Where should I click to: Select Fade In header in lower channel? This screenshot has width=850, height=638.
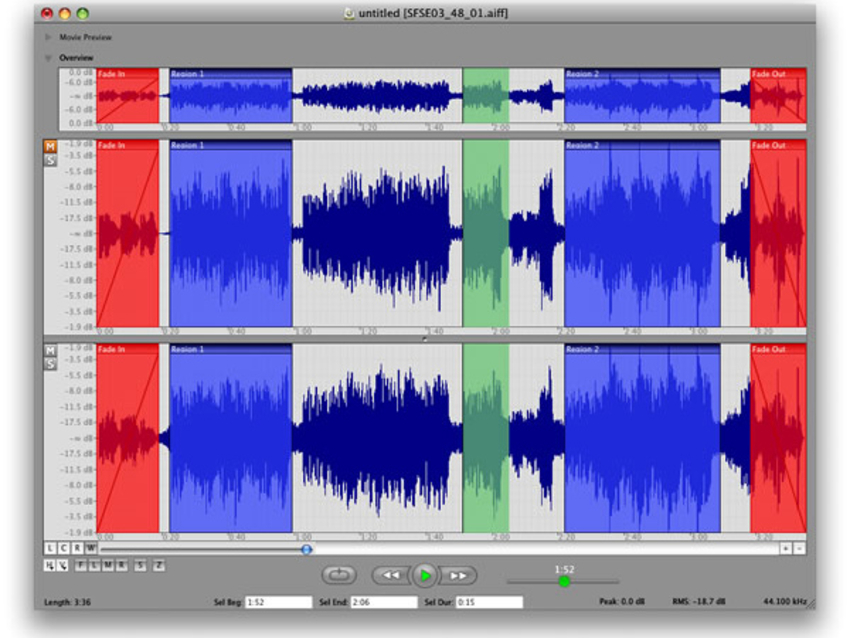click(128, 349)
